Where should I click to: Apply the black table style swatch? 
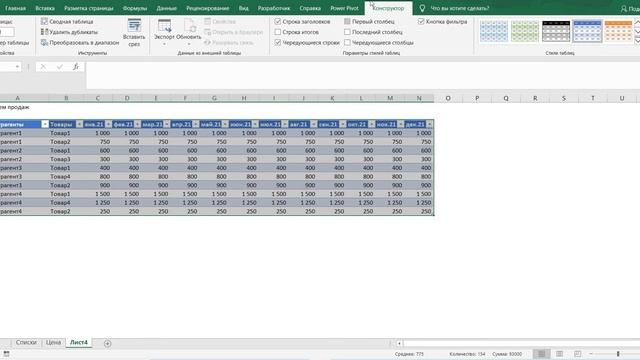click(x=556, y=31)
